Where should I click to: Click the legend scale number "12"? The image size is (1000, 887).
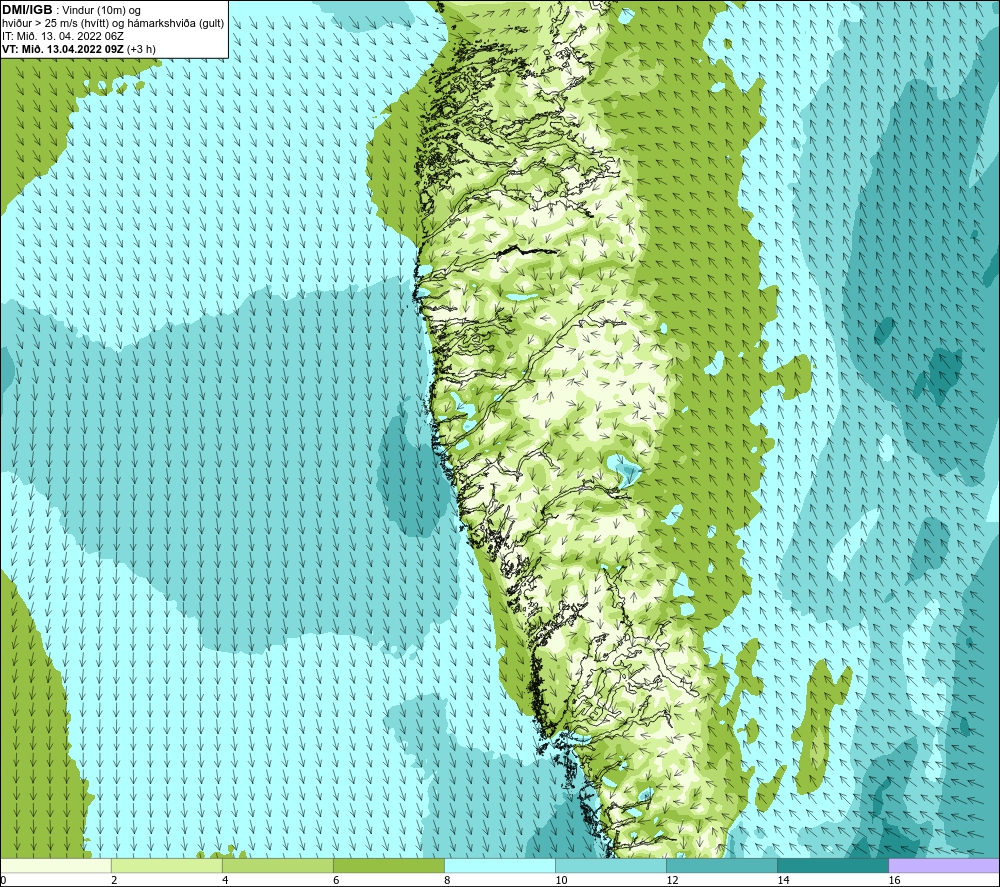pyautogui.click(x=672, y=880)
